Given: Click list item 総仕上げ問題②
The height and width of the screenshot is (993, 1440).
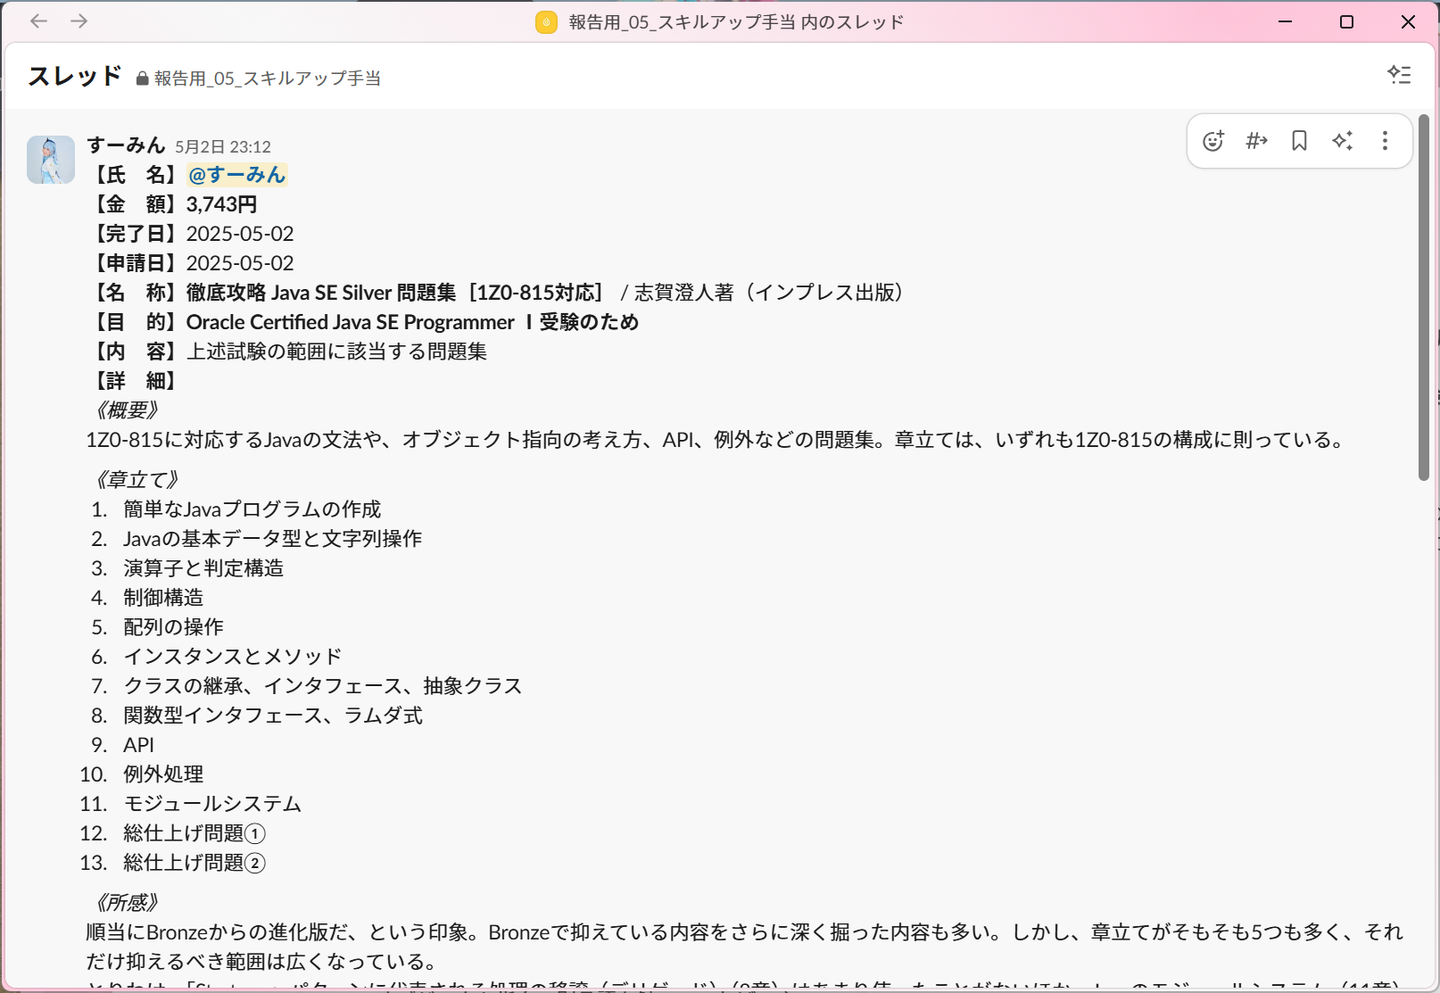Looking at the screenshot, I should 194,863.
